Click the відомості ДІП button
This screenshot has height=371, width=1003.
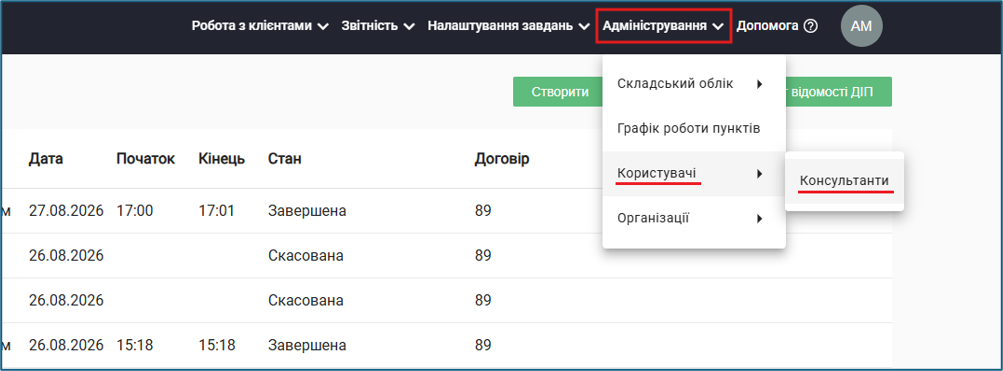(839, 92)
